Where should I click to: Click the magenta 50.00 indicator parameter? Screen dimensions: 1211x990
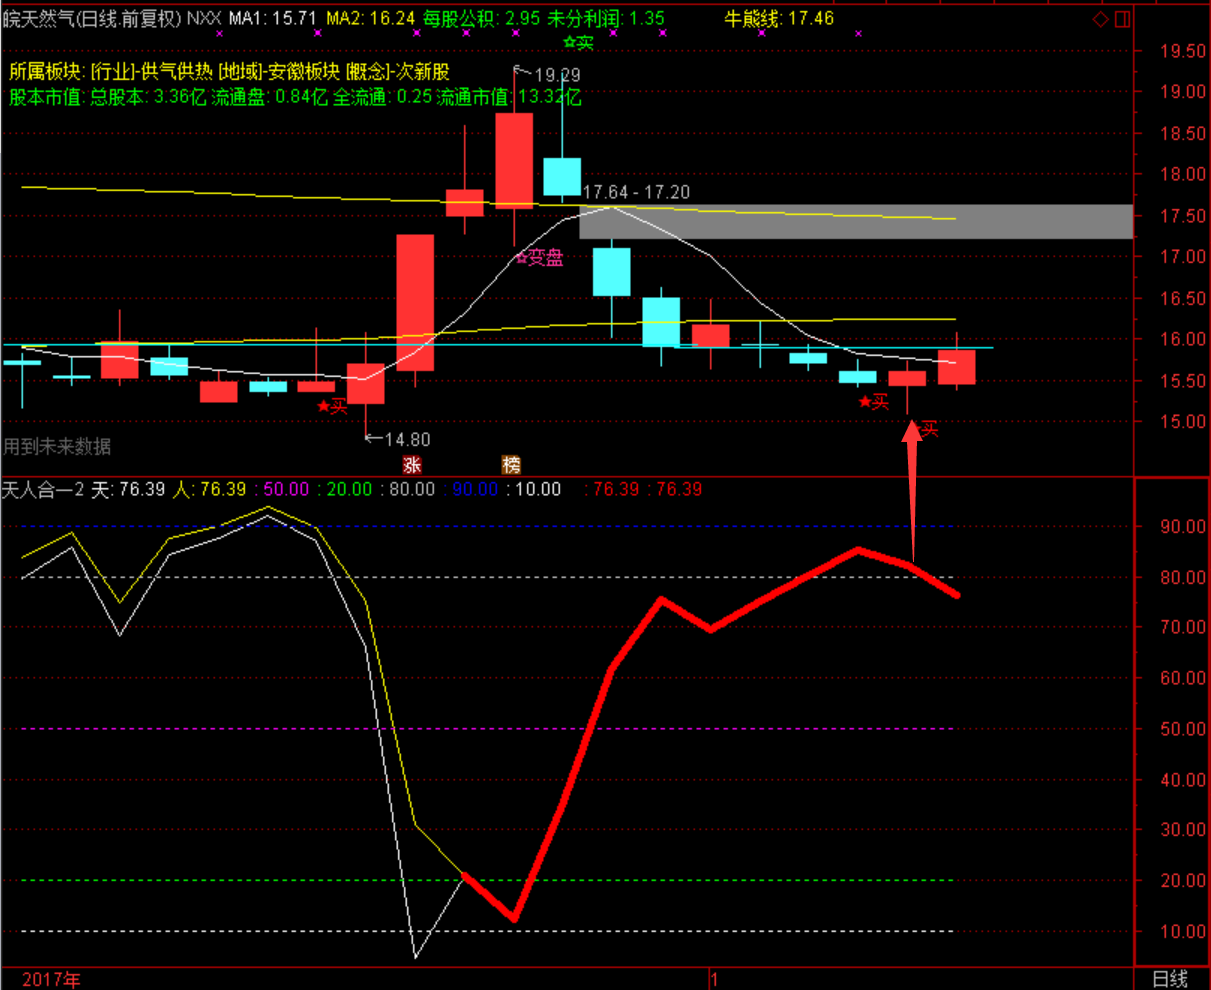(x=285, y=490)
